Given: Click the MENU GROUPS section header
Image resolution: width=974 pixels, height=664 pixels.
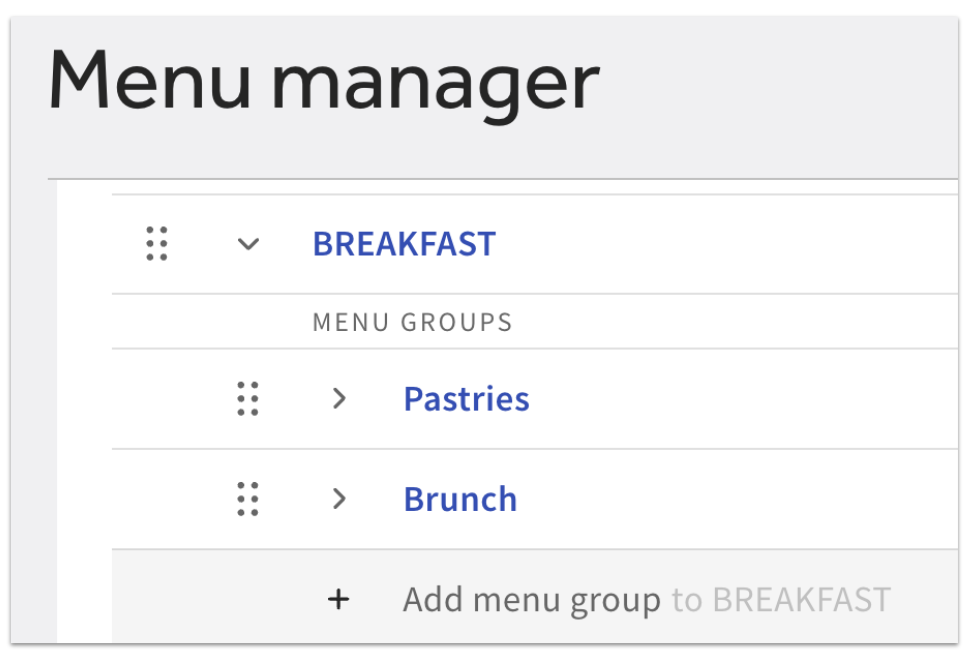Looking at the screenshot, I should pos(411,321).
